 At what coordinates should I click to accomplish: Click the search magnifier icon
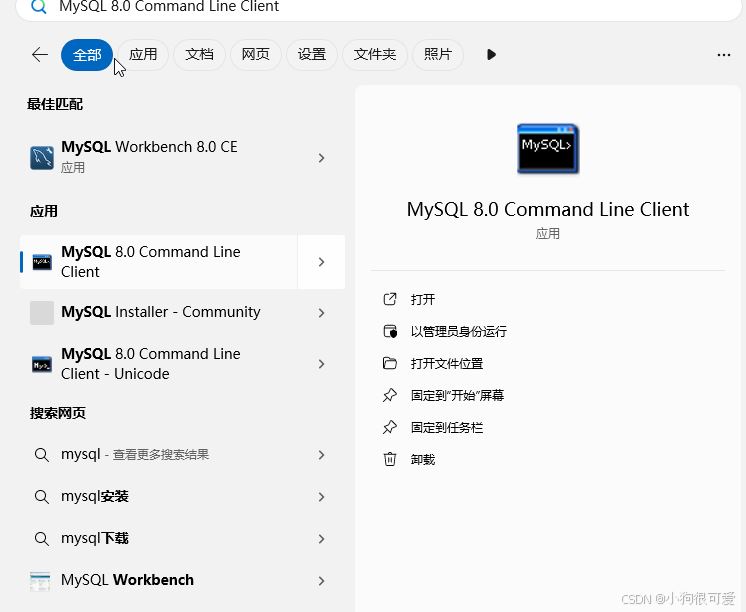coord(38,7)
